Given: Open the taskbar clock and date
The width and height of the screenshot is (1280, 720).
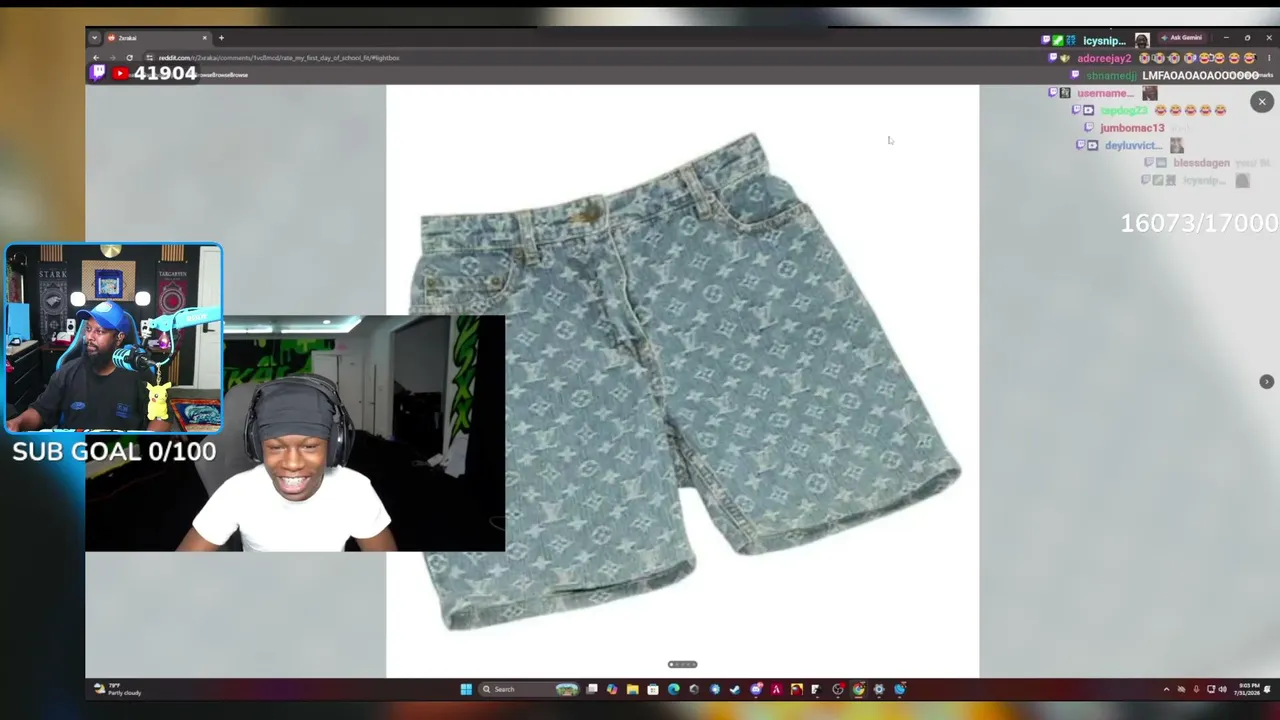Looking at the screenshot, I should coord(1247,689).
